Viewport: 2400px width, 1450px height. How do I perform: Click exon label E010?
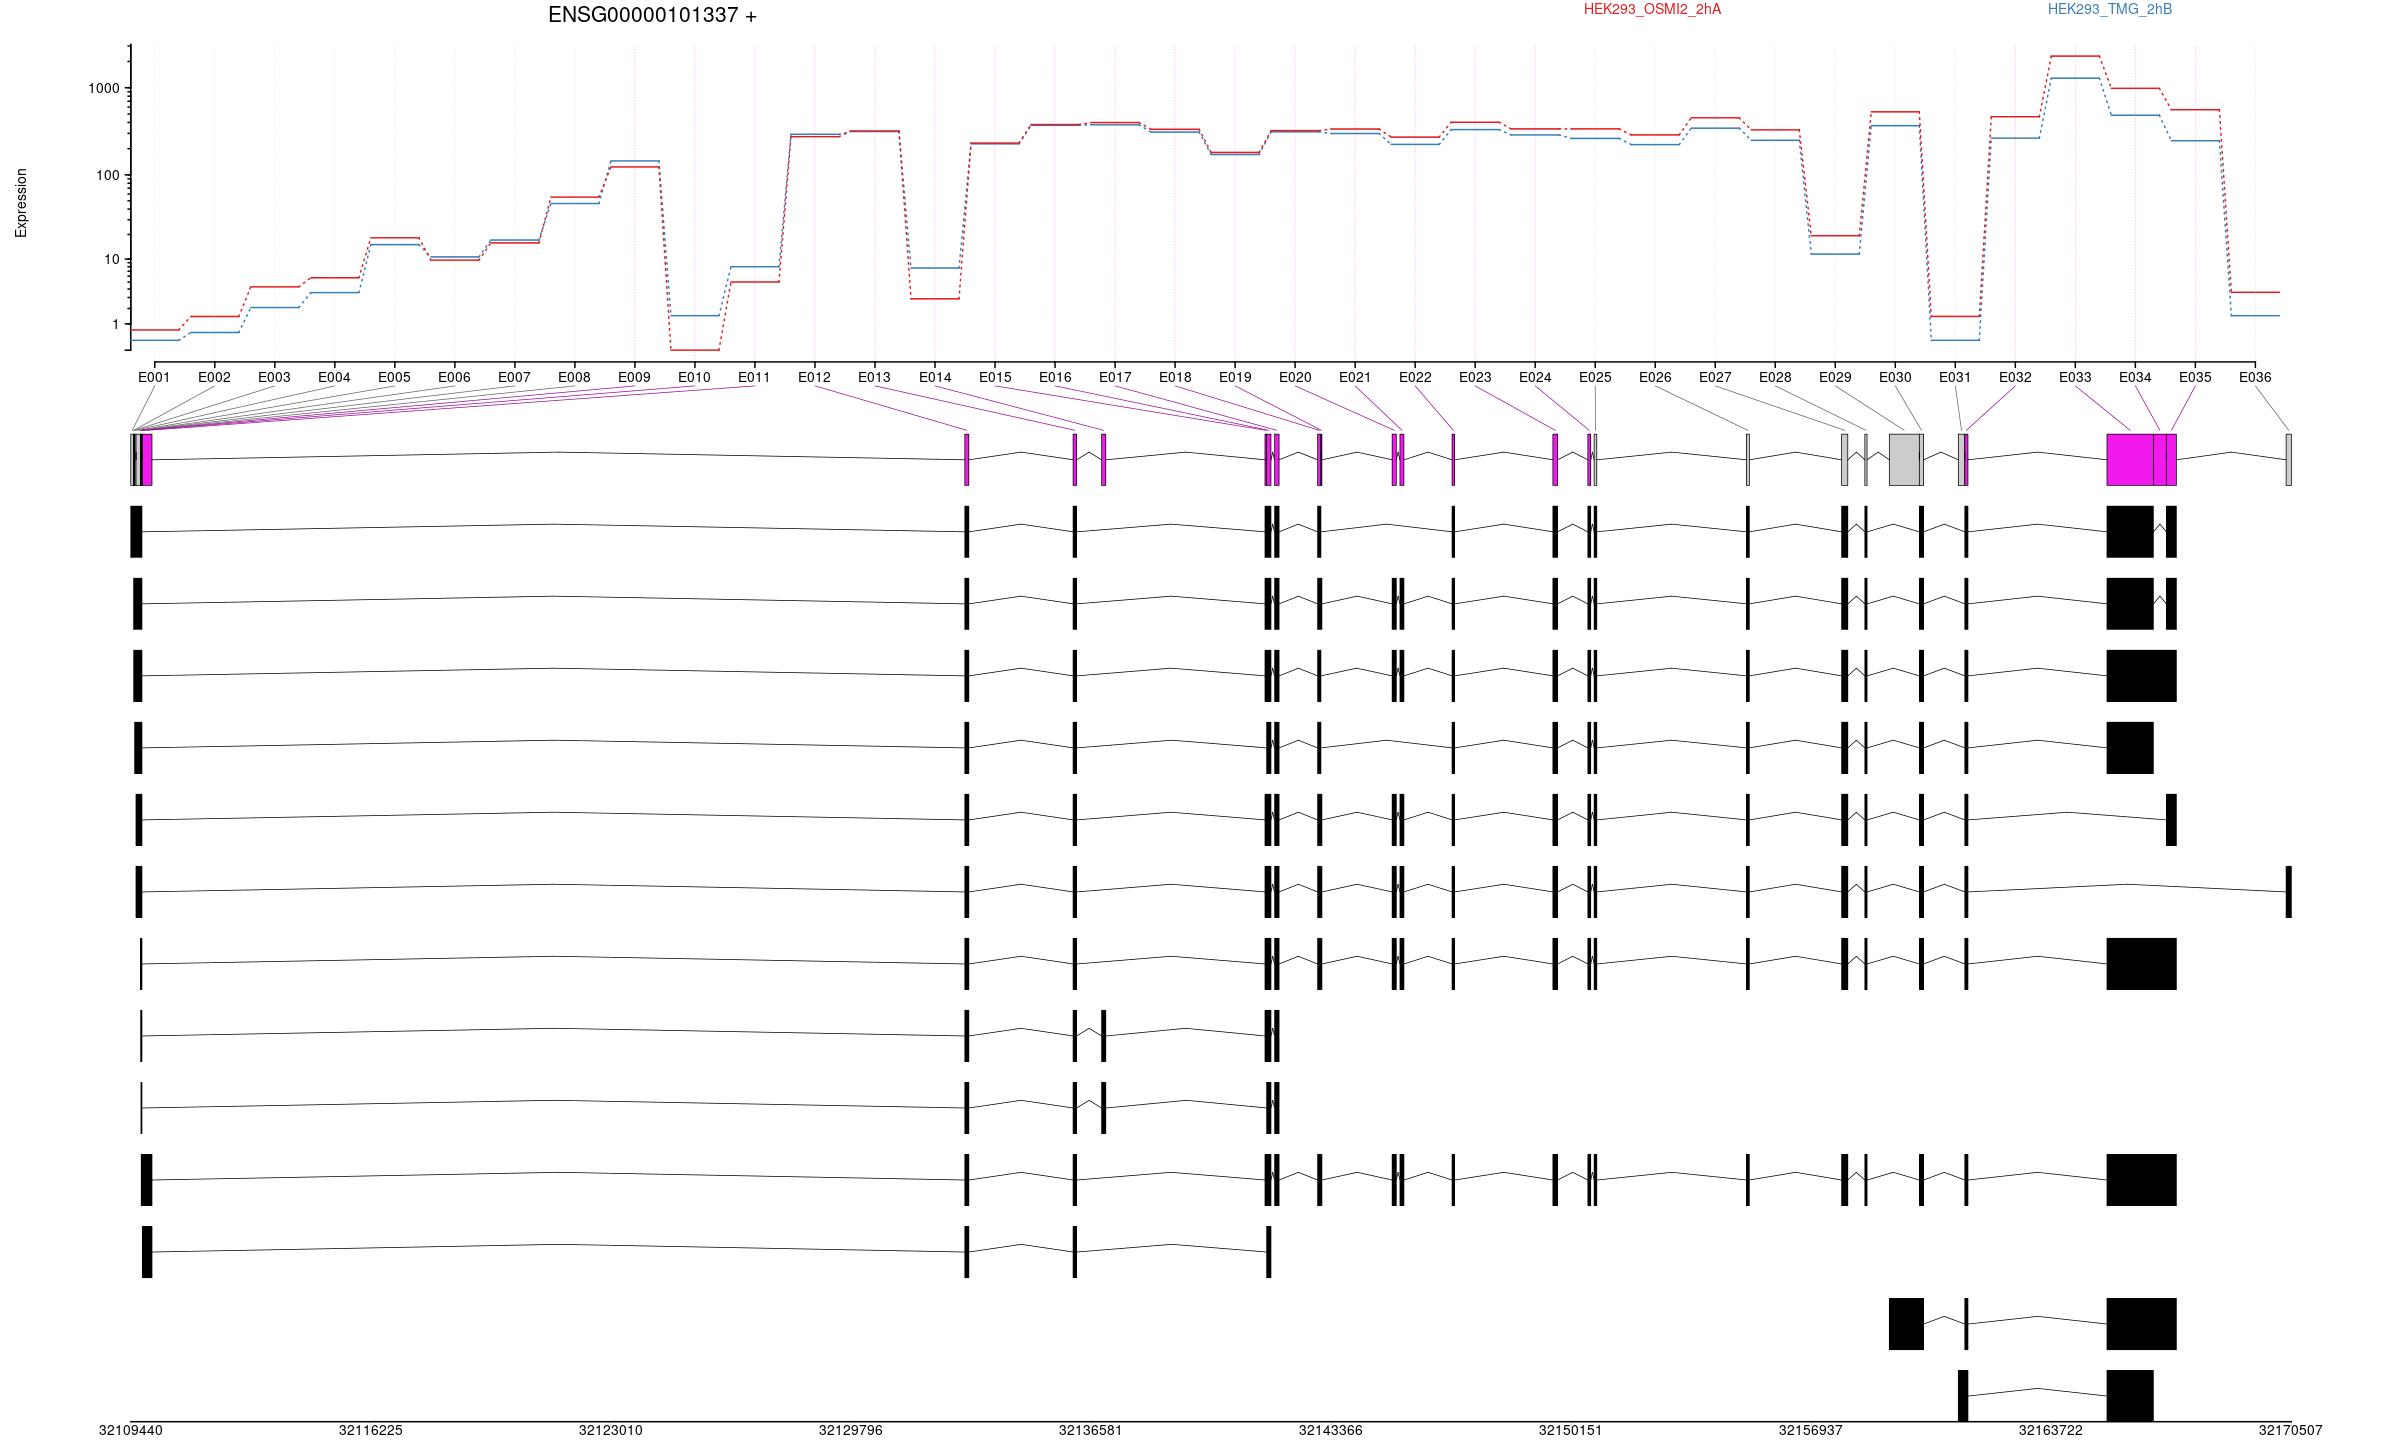point(694,377)
